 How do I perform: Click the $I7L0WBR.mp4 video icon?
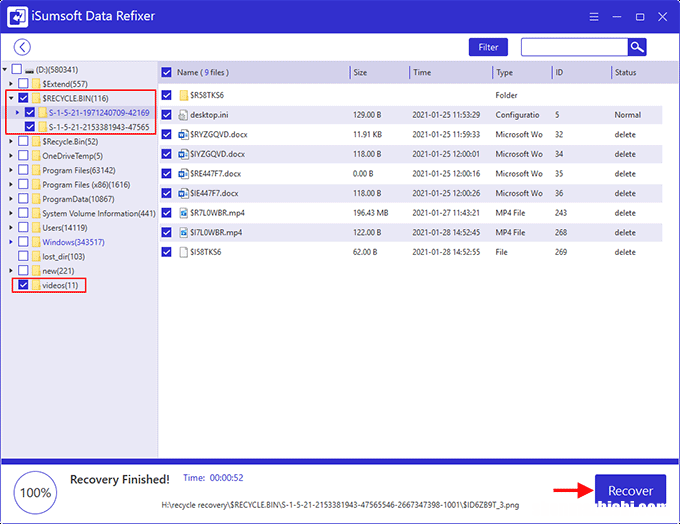(183, 233)
